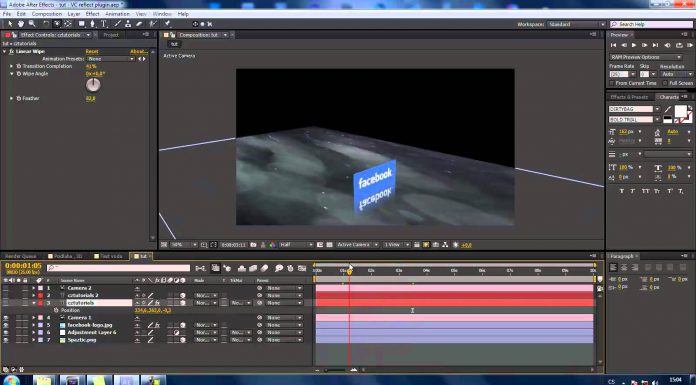Reset the Linear Wipe effect
This screenshot has width=696, height=385.
(x=92, y=52)
